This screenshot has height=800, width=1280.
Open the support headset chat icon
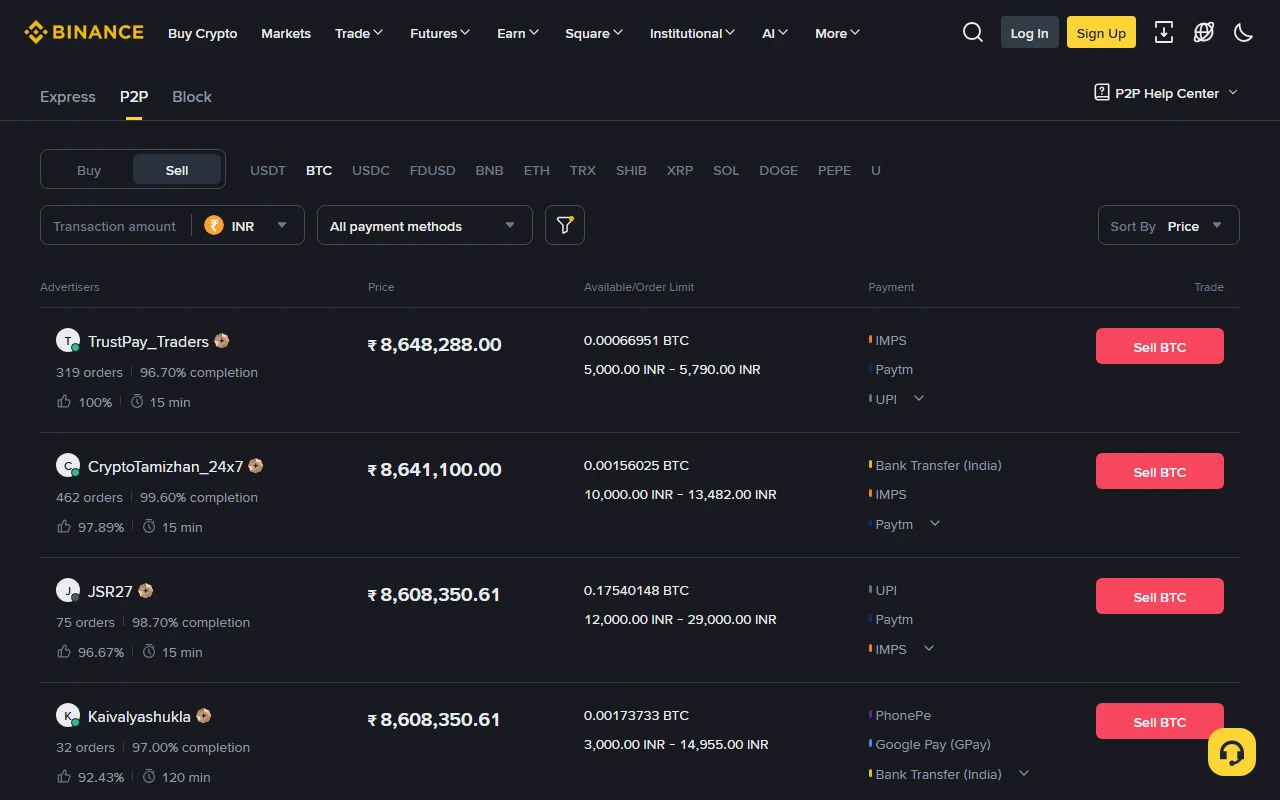click(x=1232, y=752)
